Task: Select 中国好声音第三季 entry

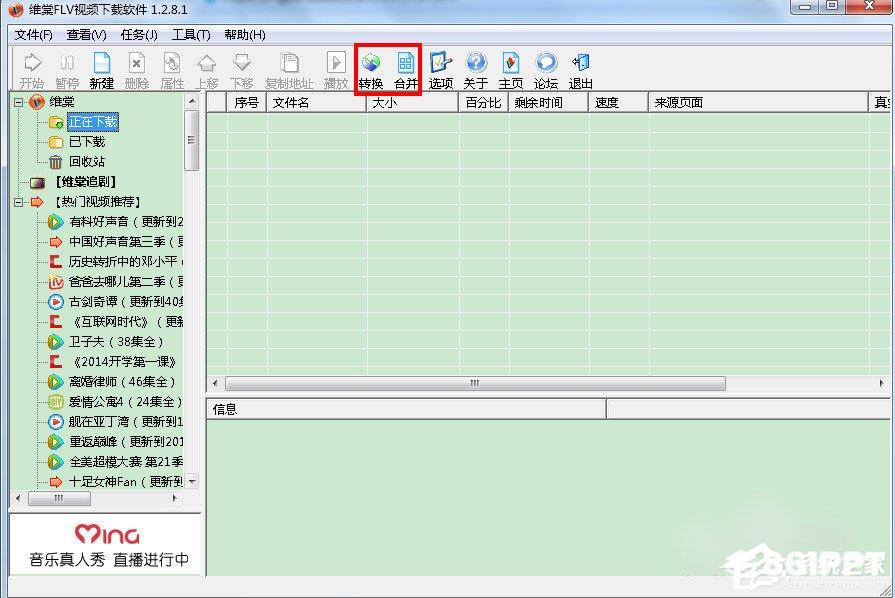Action: [x=126, y=242]
